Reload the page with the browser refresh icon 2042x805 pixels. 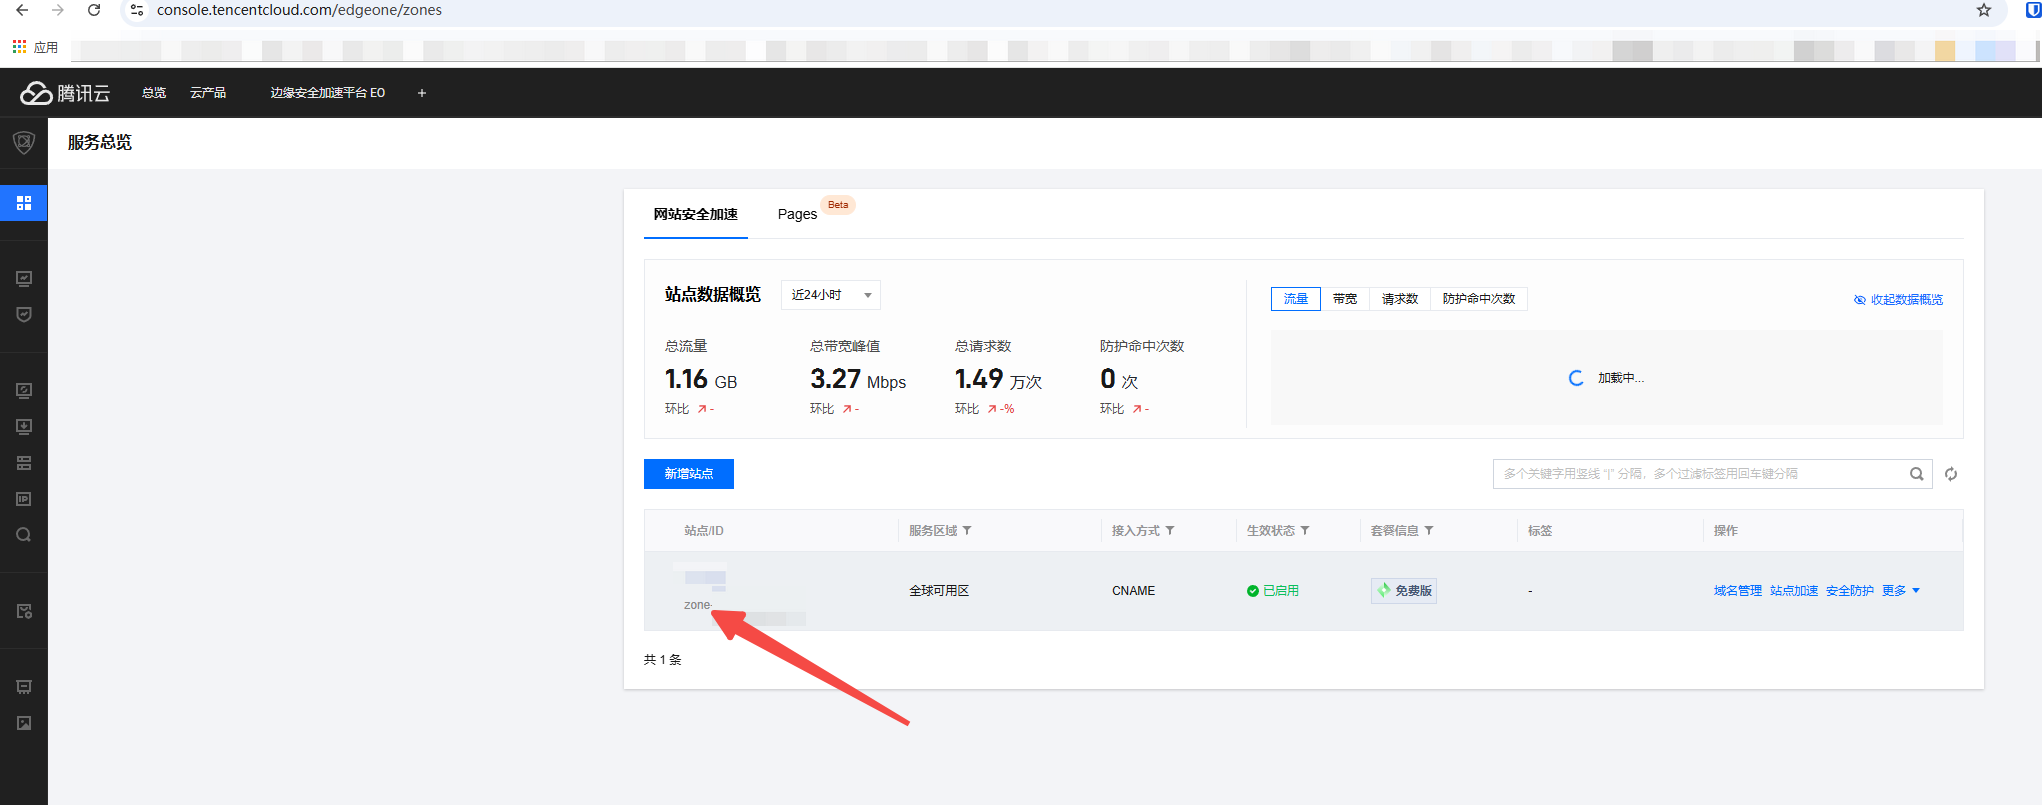coord(94,10)
